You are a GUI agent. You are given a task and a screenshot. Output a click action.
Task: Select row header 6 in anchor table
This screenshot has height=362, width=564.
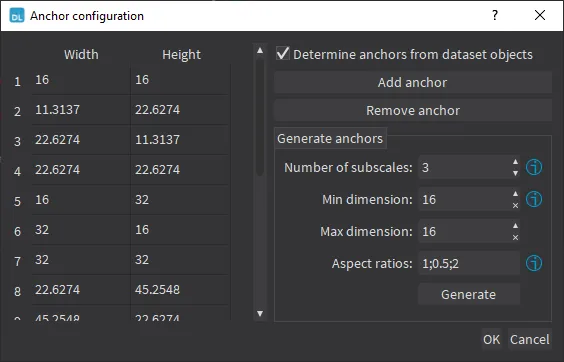point(17,231)
